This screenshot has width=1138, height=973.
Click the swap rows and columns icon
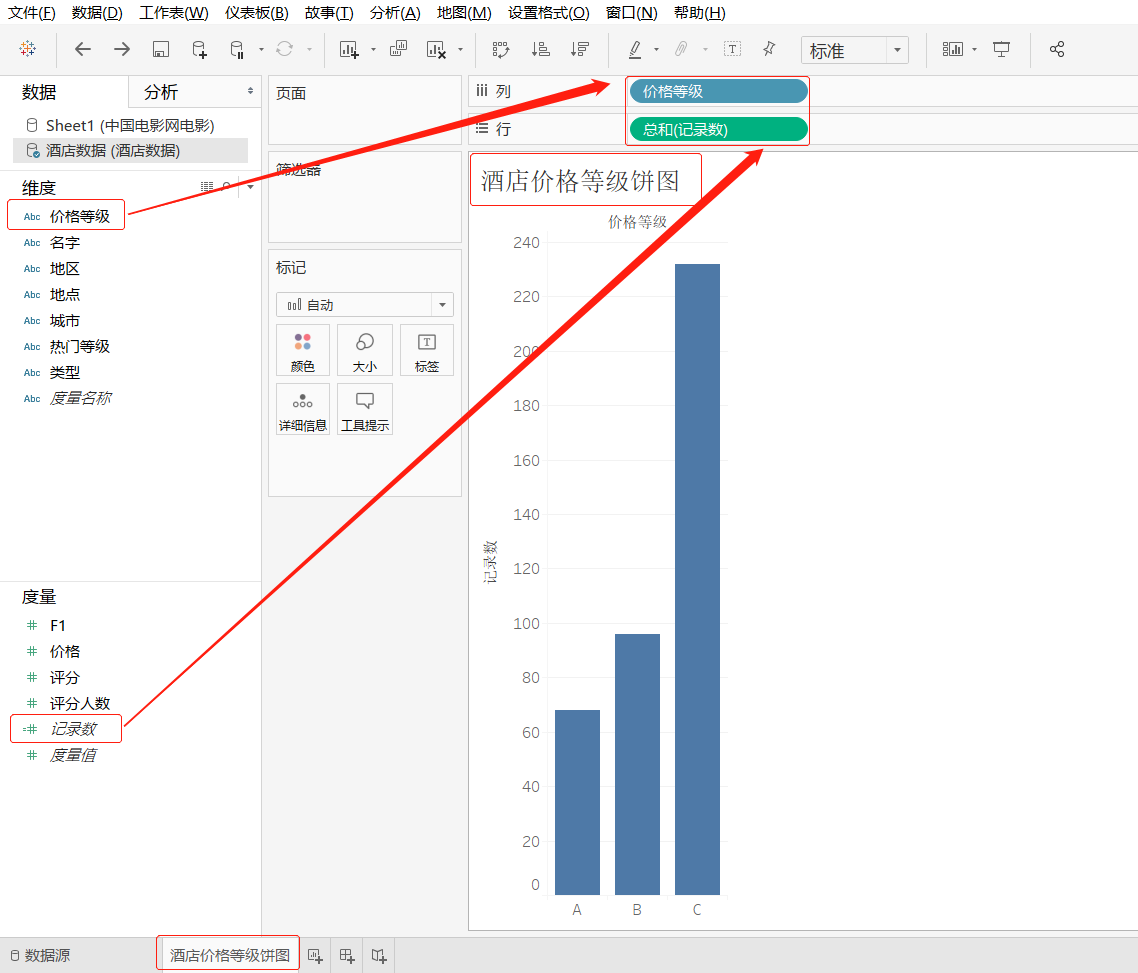501,49
